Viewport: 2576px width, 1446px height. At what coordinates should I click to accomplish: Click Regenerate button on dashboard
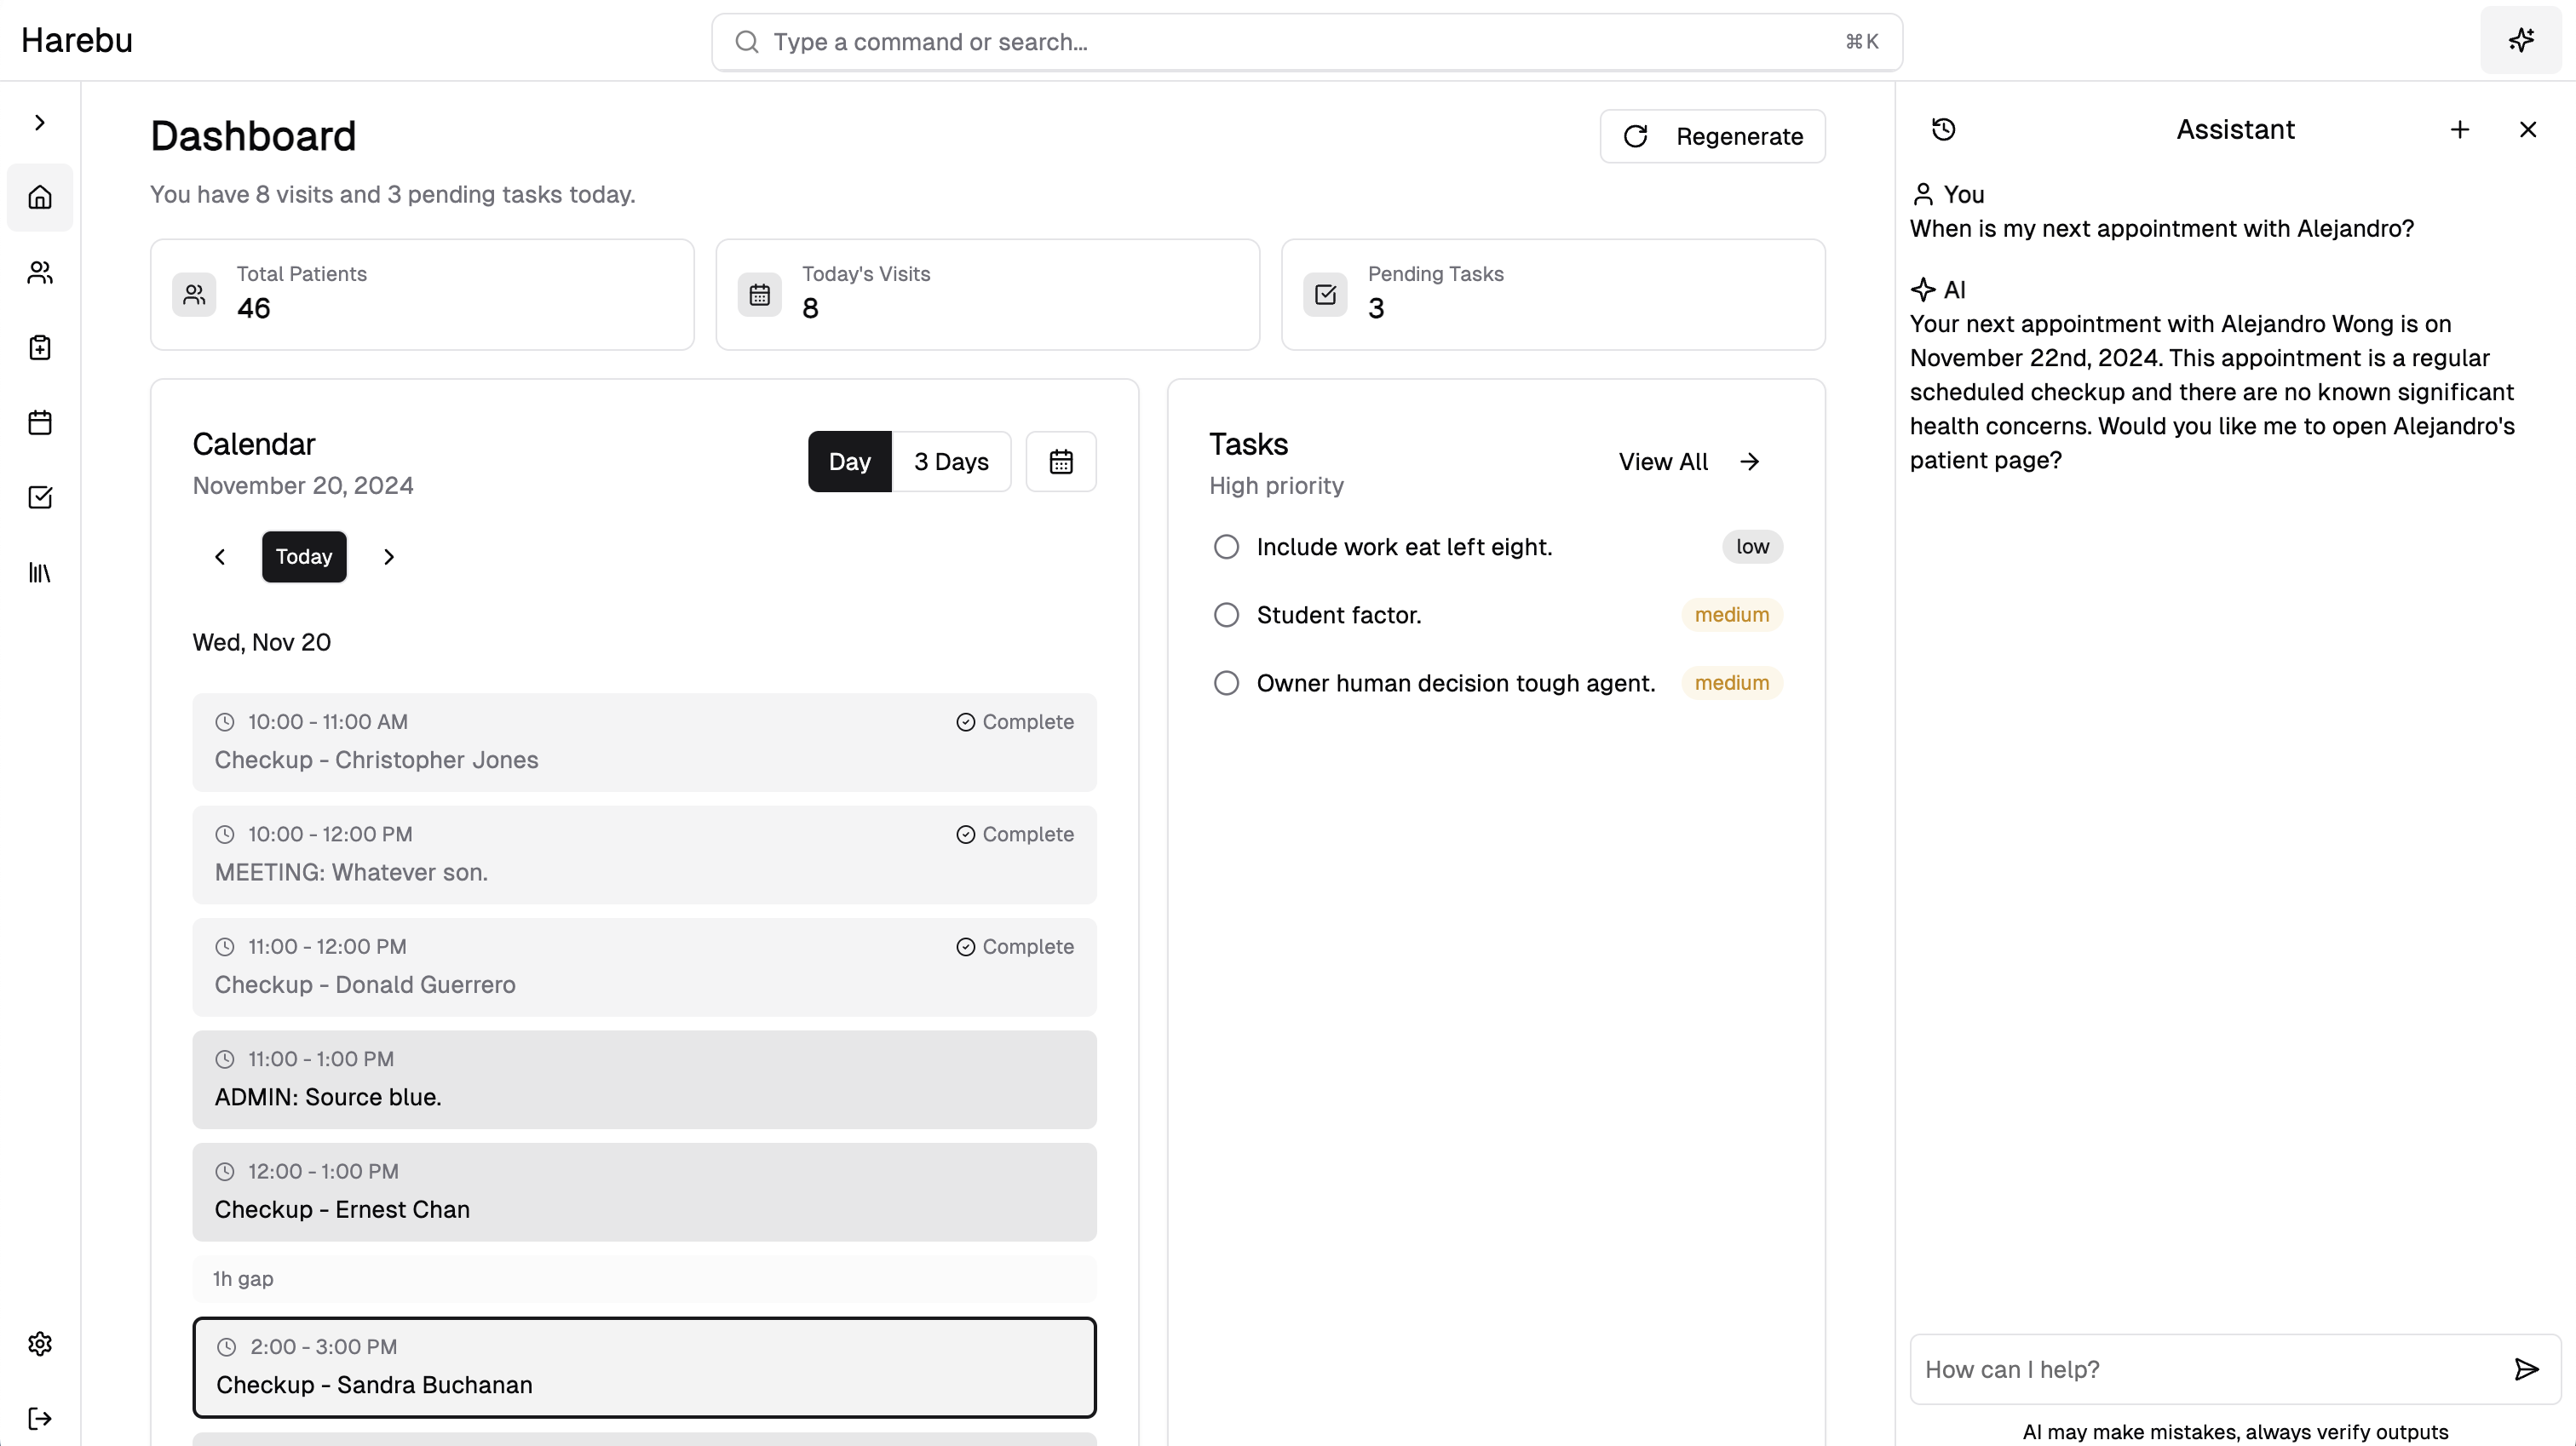coord(1712,136)
